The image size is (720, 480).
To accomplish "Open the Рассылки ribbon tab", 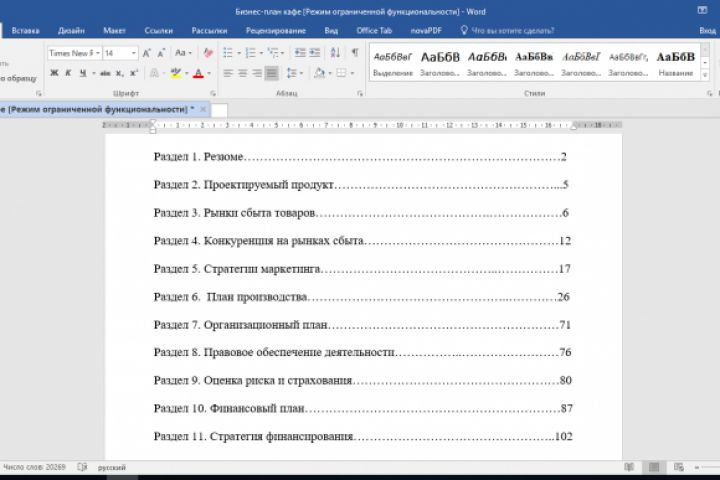I will pyautogui.click(x=209, y=30).
